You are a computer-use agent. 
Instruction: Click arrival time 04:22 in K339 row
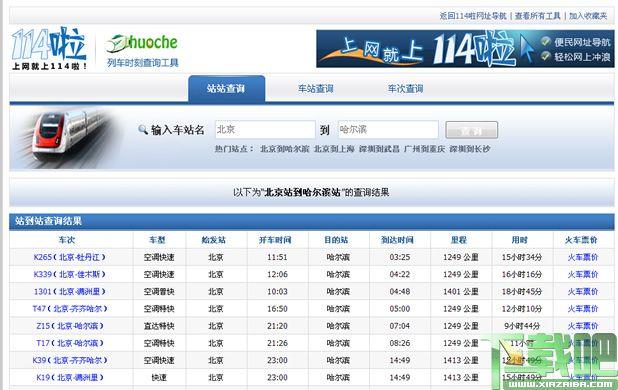400,274
